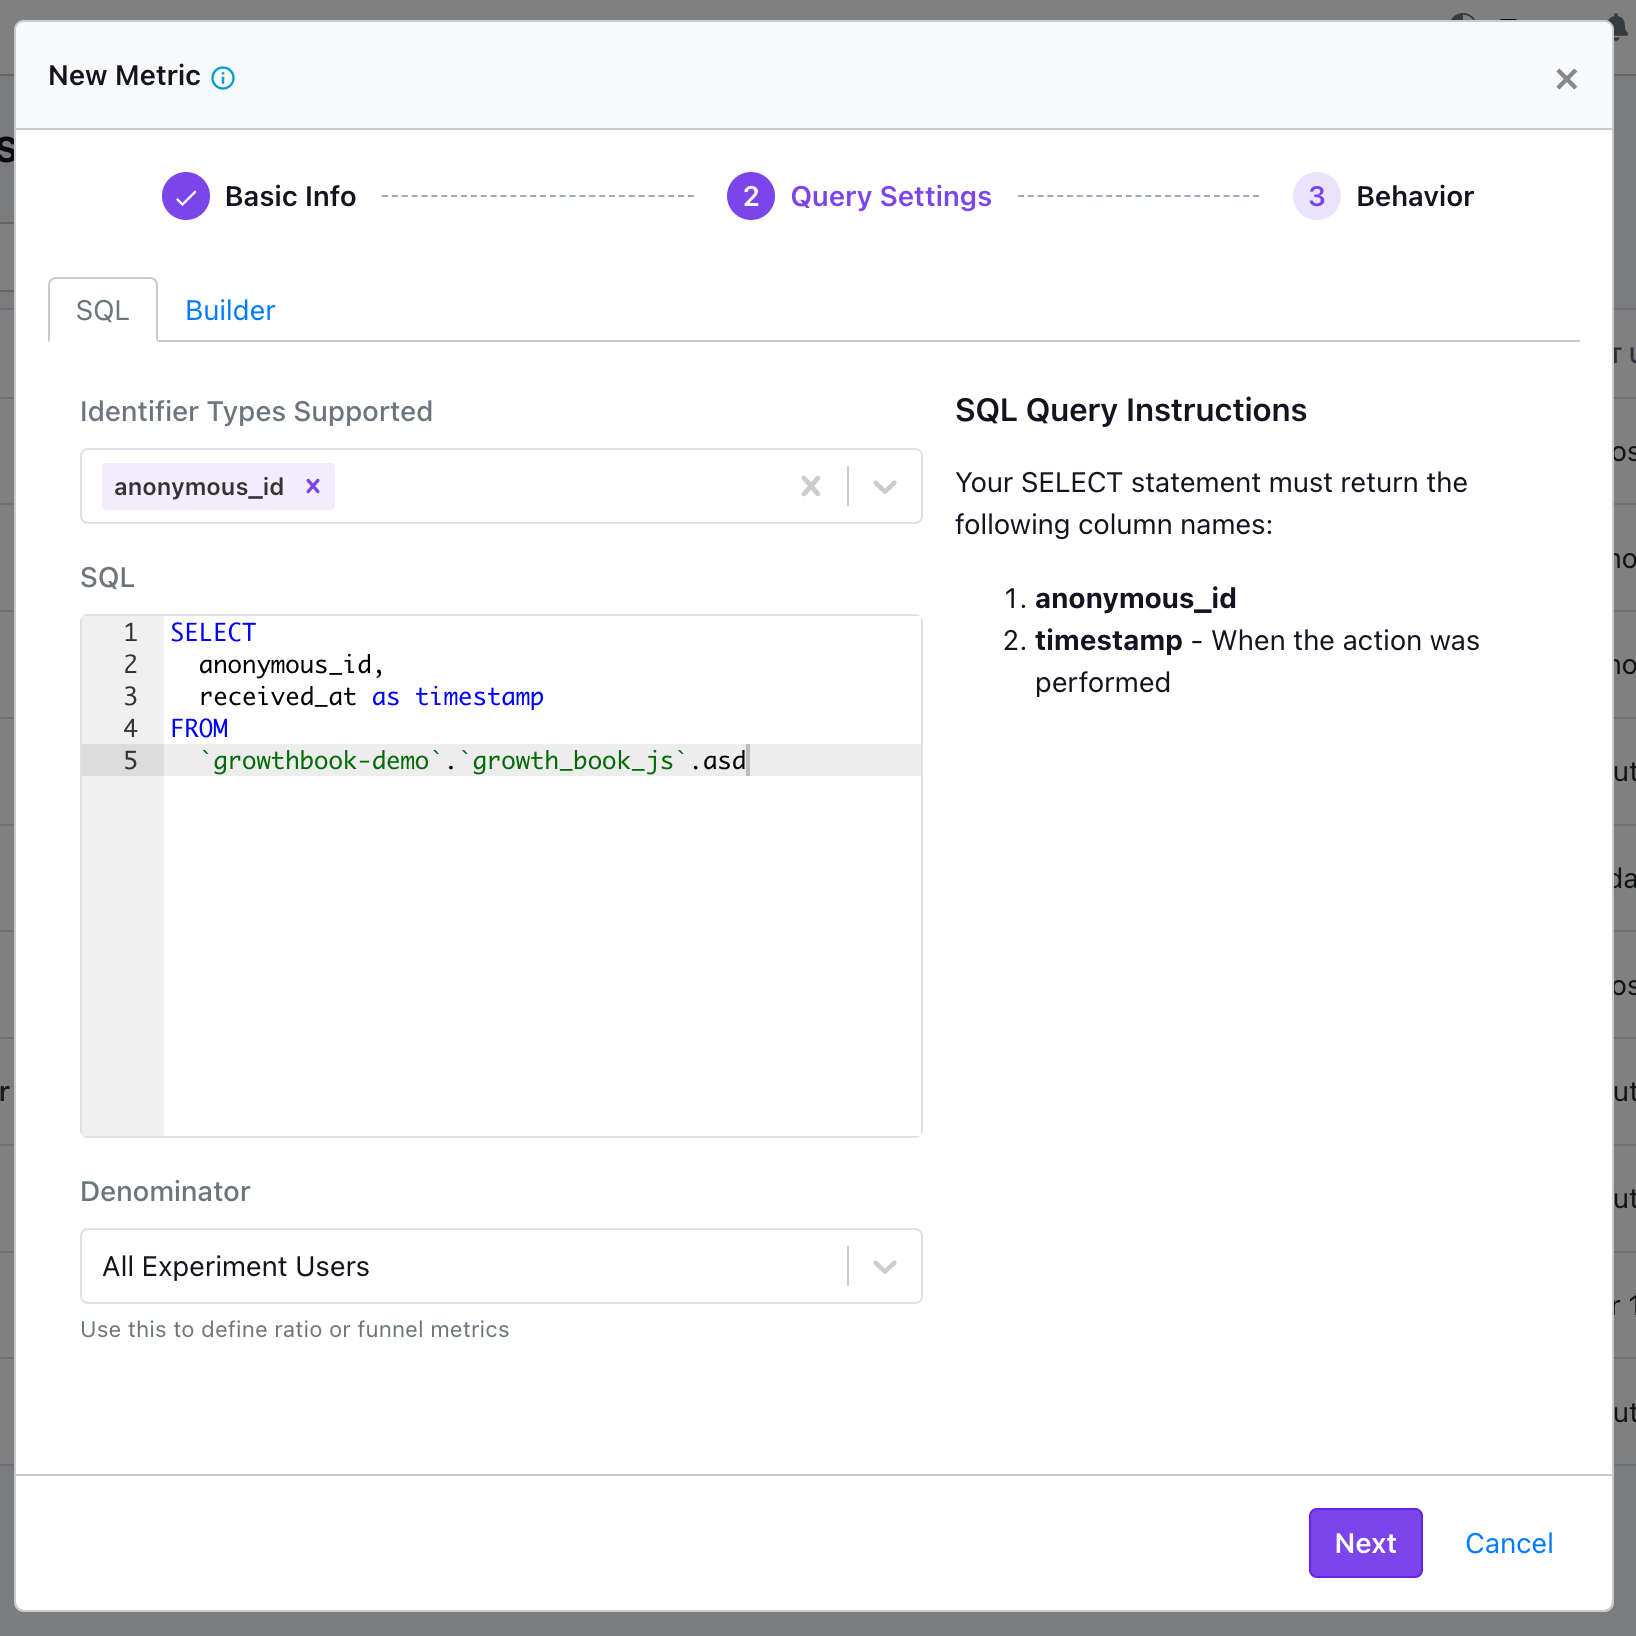Expand the identifier types dropdown

[x=884, y=486]
